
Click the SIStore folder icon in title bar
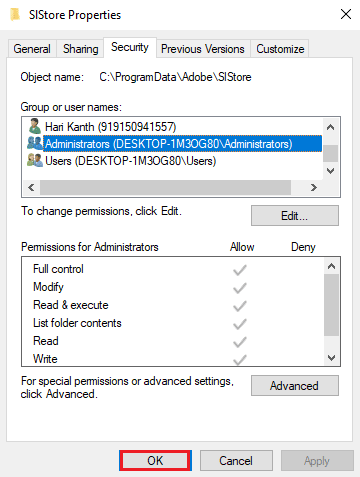(x=15, y=15)
